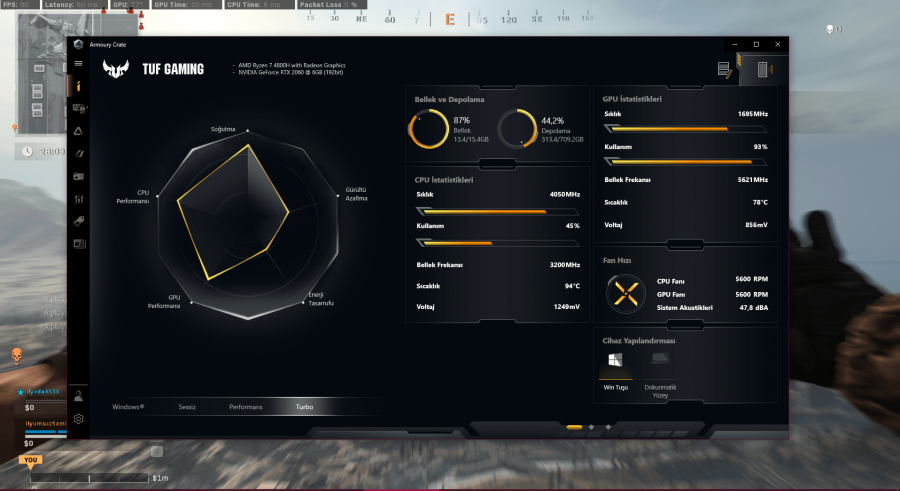Image resolution: width=900 pixels, height=491 pixels.
Task: Click the Depolama storage usage ring
Action: 517,129
